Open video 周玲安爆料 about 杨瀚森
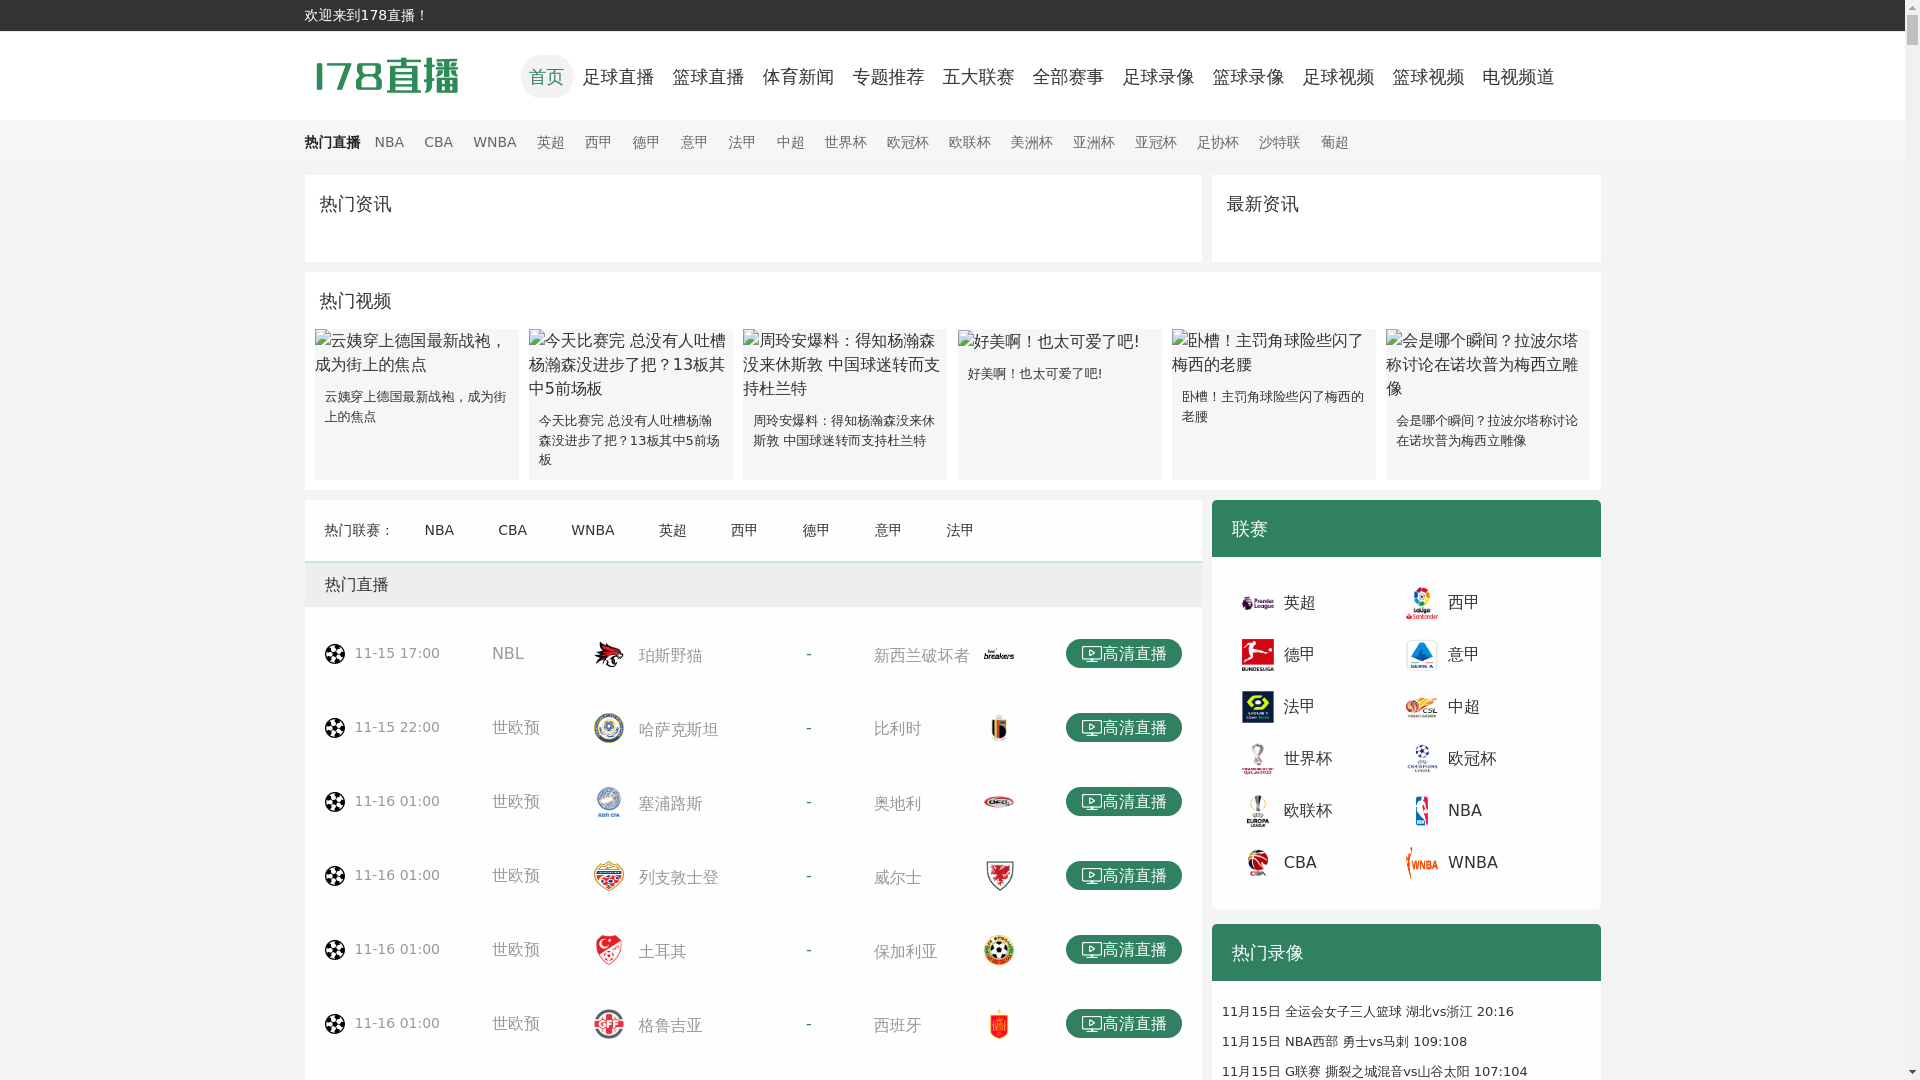1920x1080 pixels. pos(845,404)
